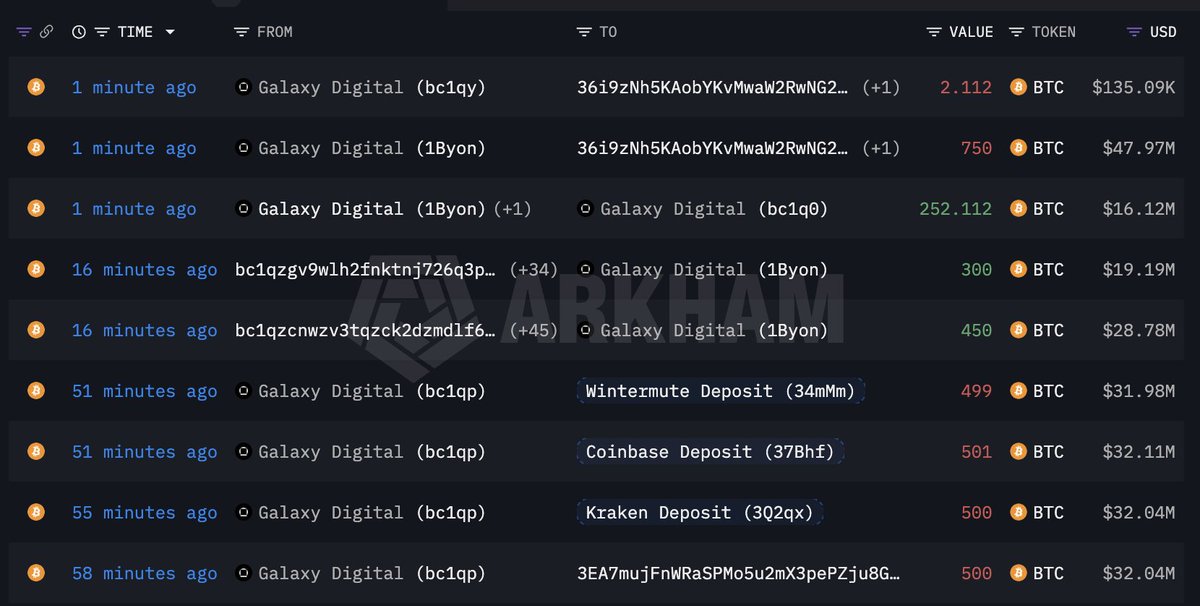Open address 3EA7mujFnWRaSPMo5u2mX3pePZju8G
This screenshot has height=606, width=1200.
[x=738, y=574]
